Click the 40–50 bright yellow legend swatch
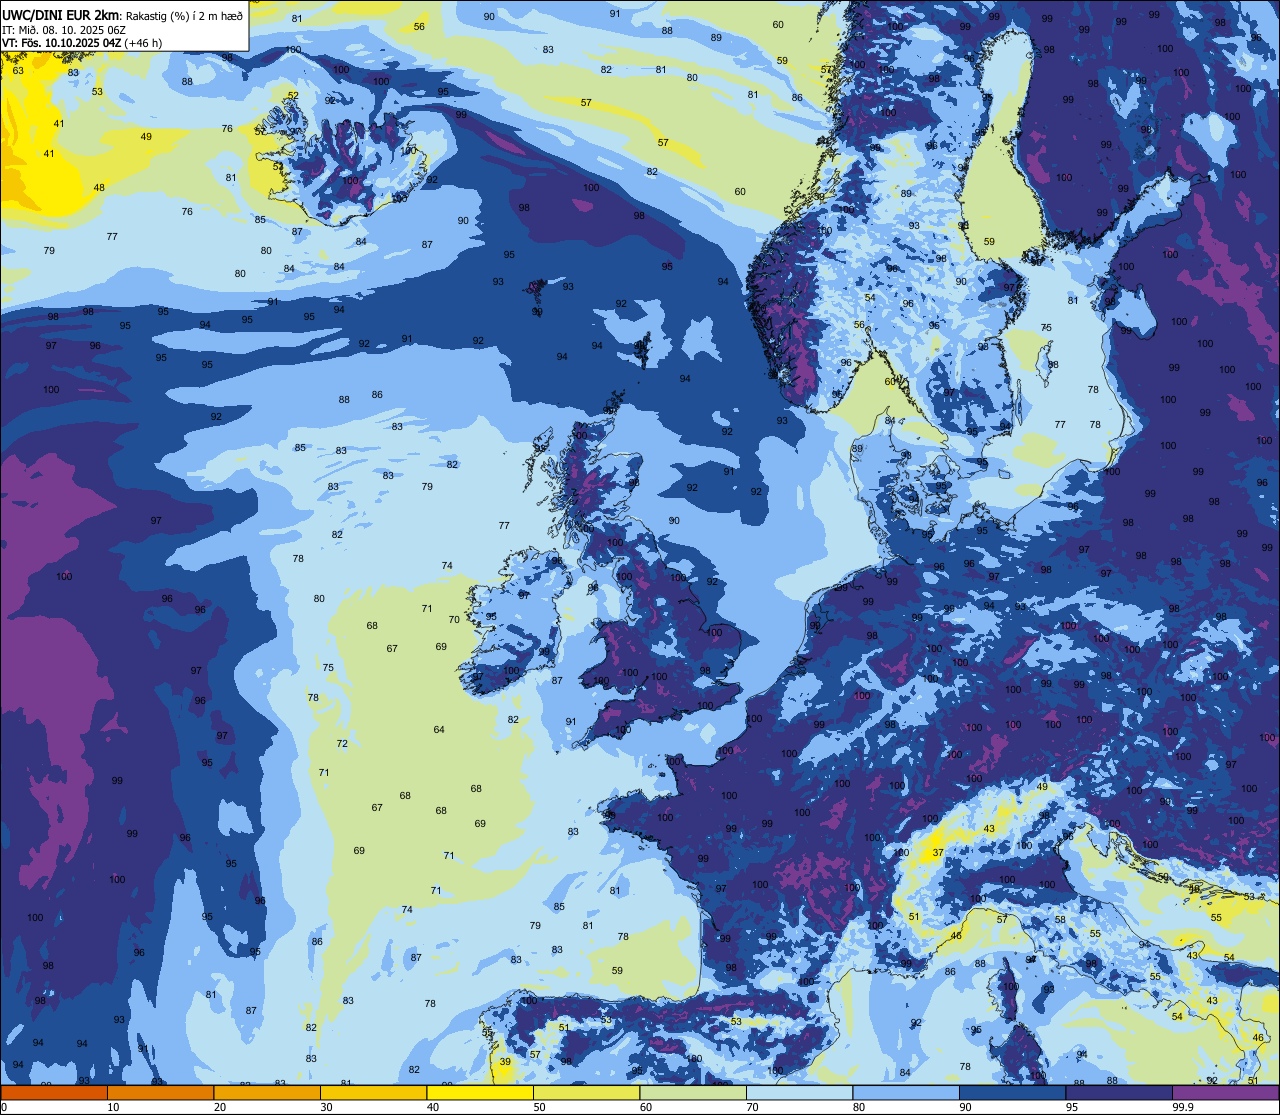The height and width of the screenshot is (1115, 1280). click(480, 1093)
